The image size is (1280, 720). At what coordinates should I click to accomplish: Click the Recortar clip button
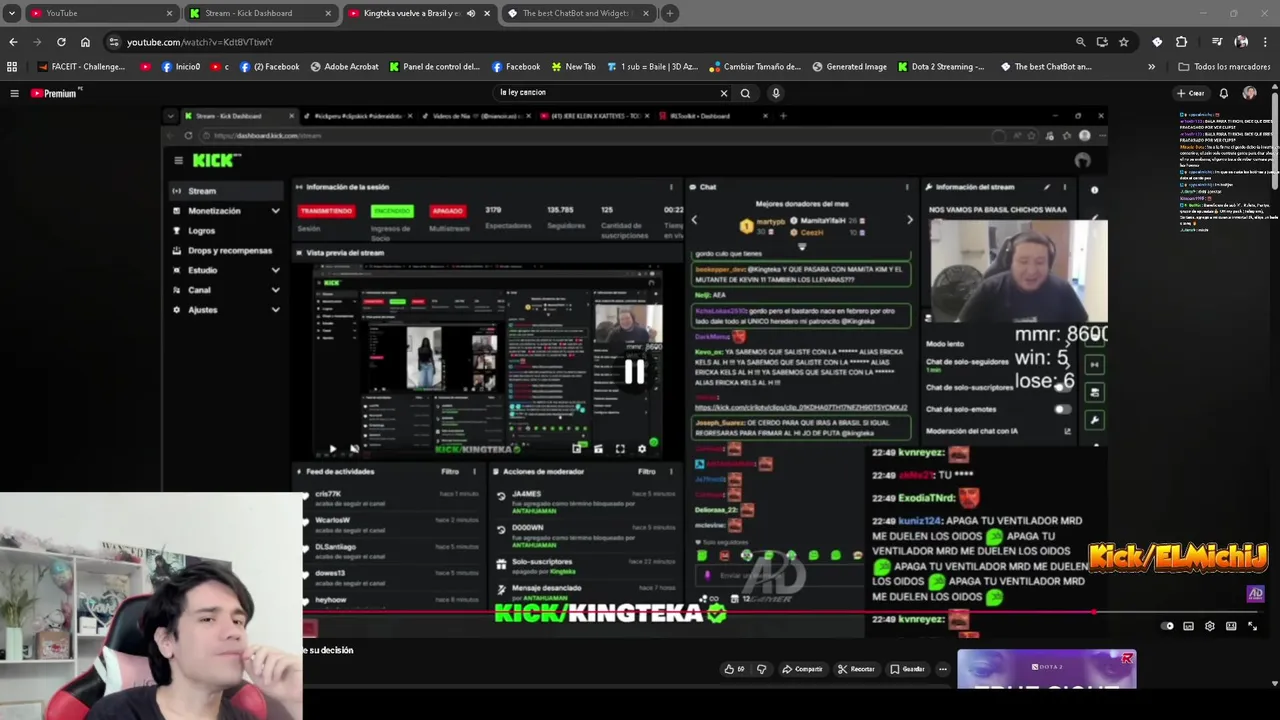pos(856,669)
